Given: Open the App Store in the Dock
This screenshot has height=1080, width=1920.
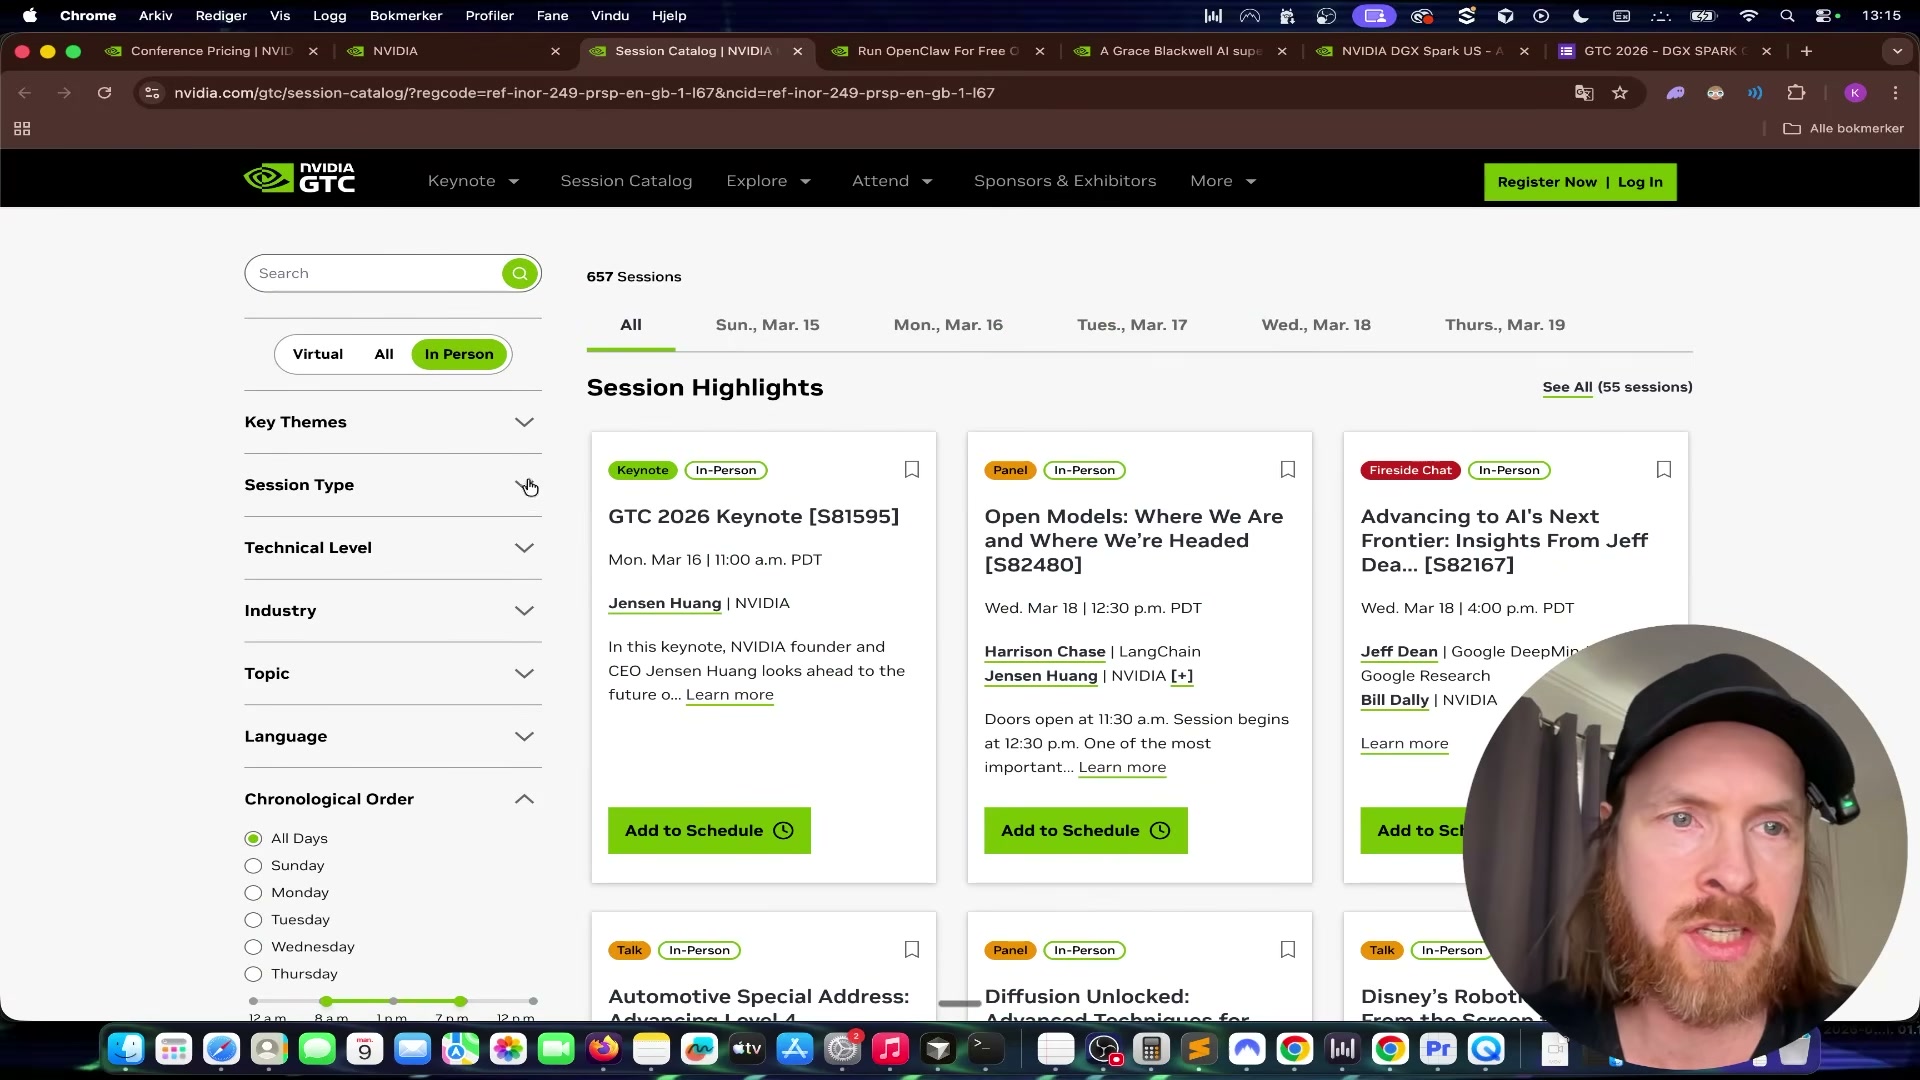Looking at the screenshot, I should point(795,1049).
